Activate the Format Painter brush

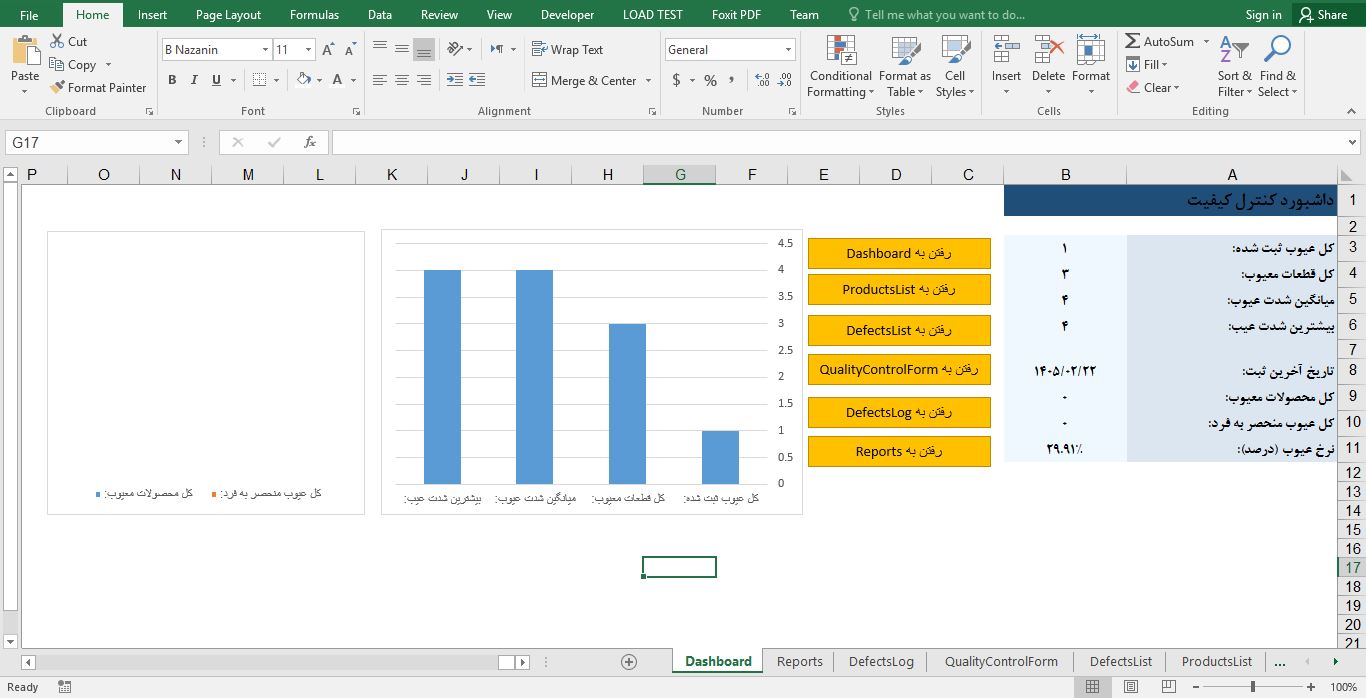coord(57,88)
